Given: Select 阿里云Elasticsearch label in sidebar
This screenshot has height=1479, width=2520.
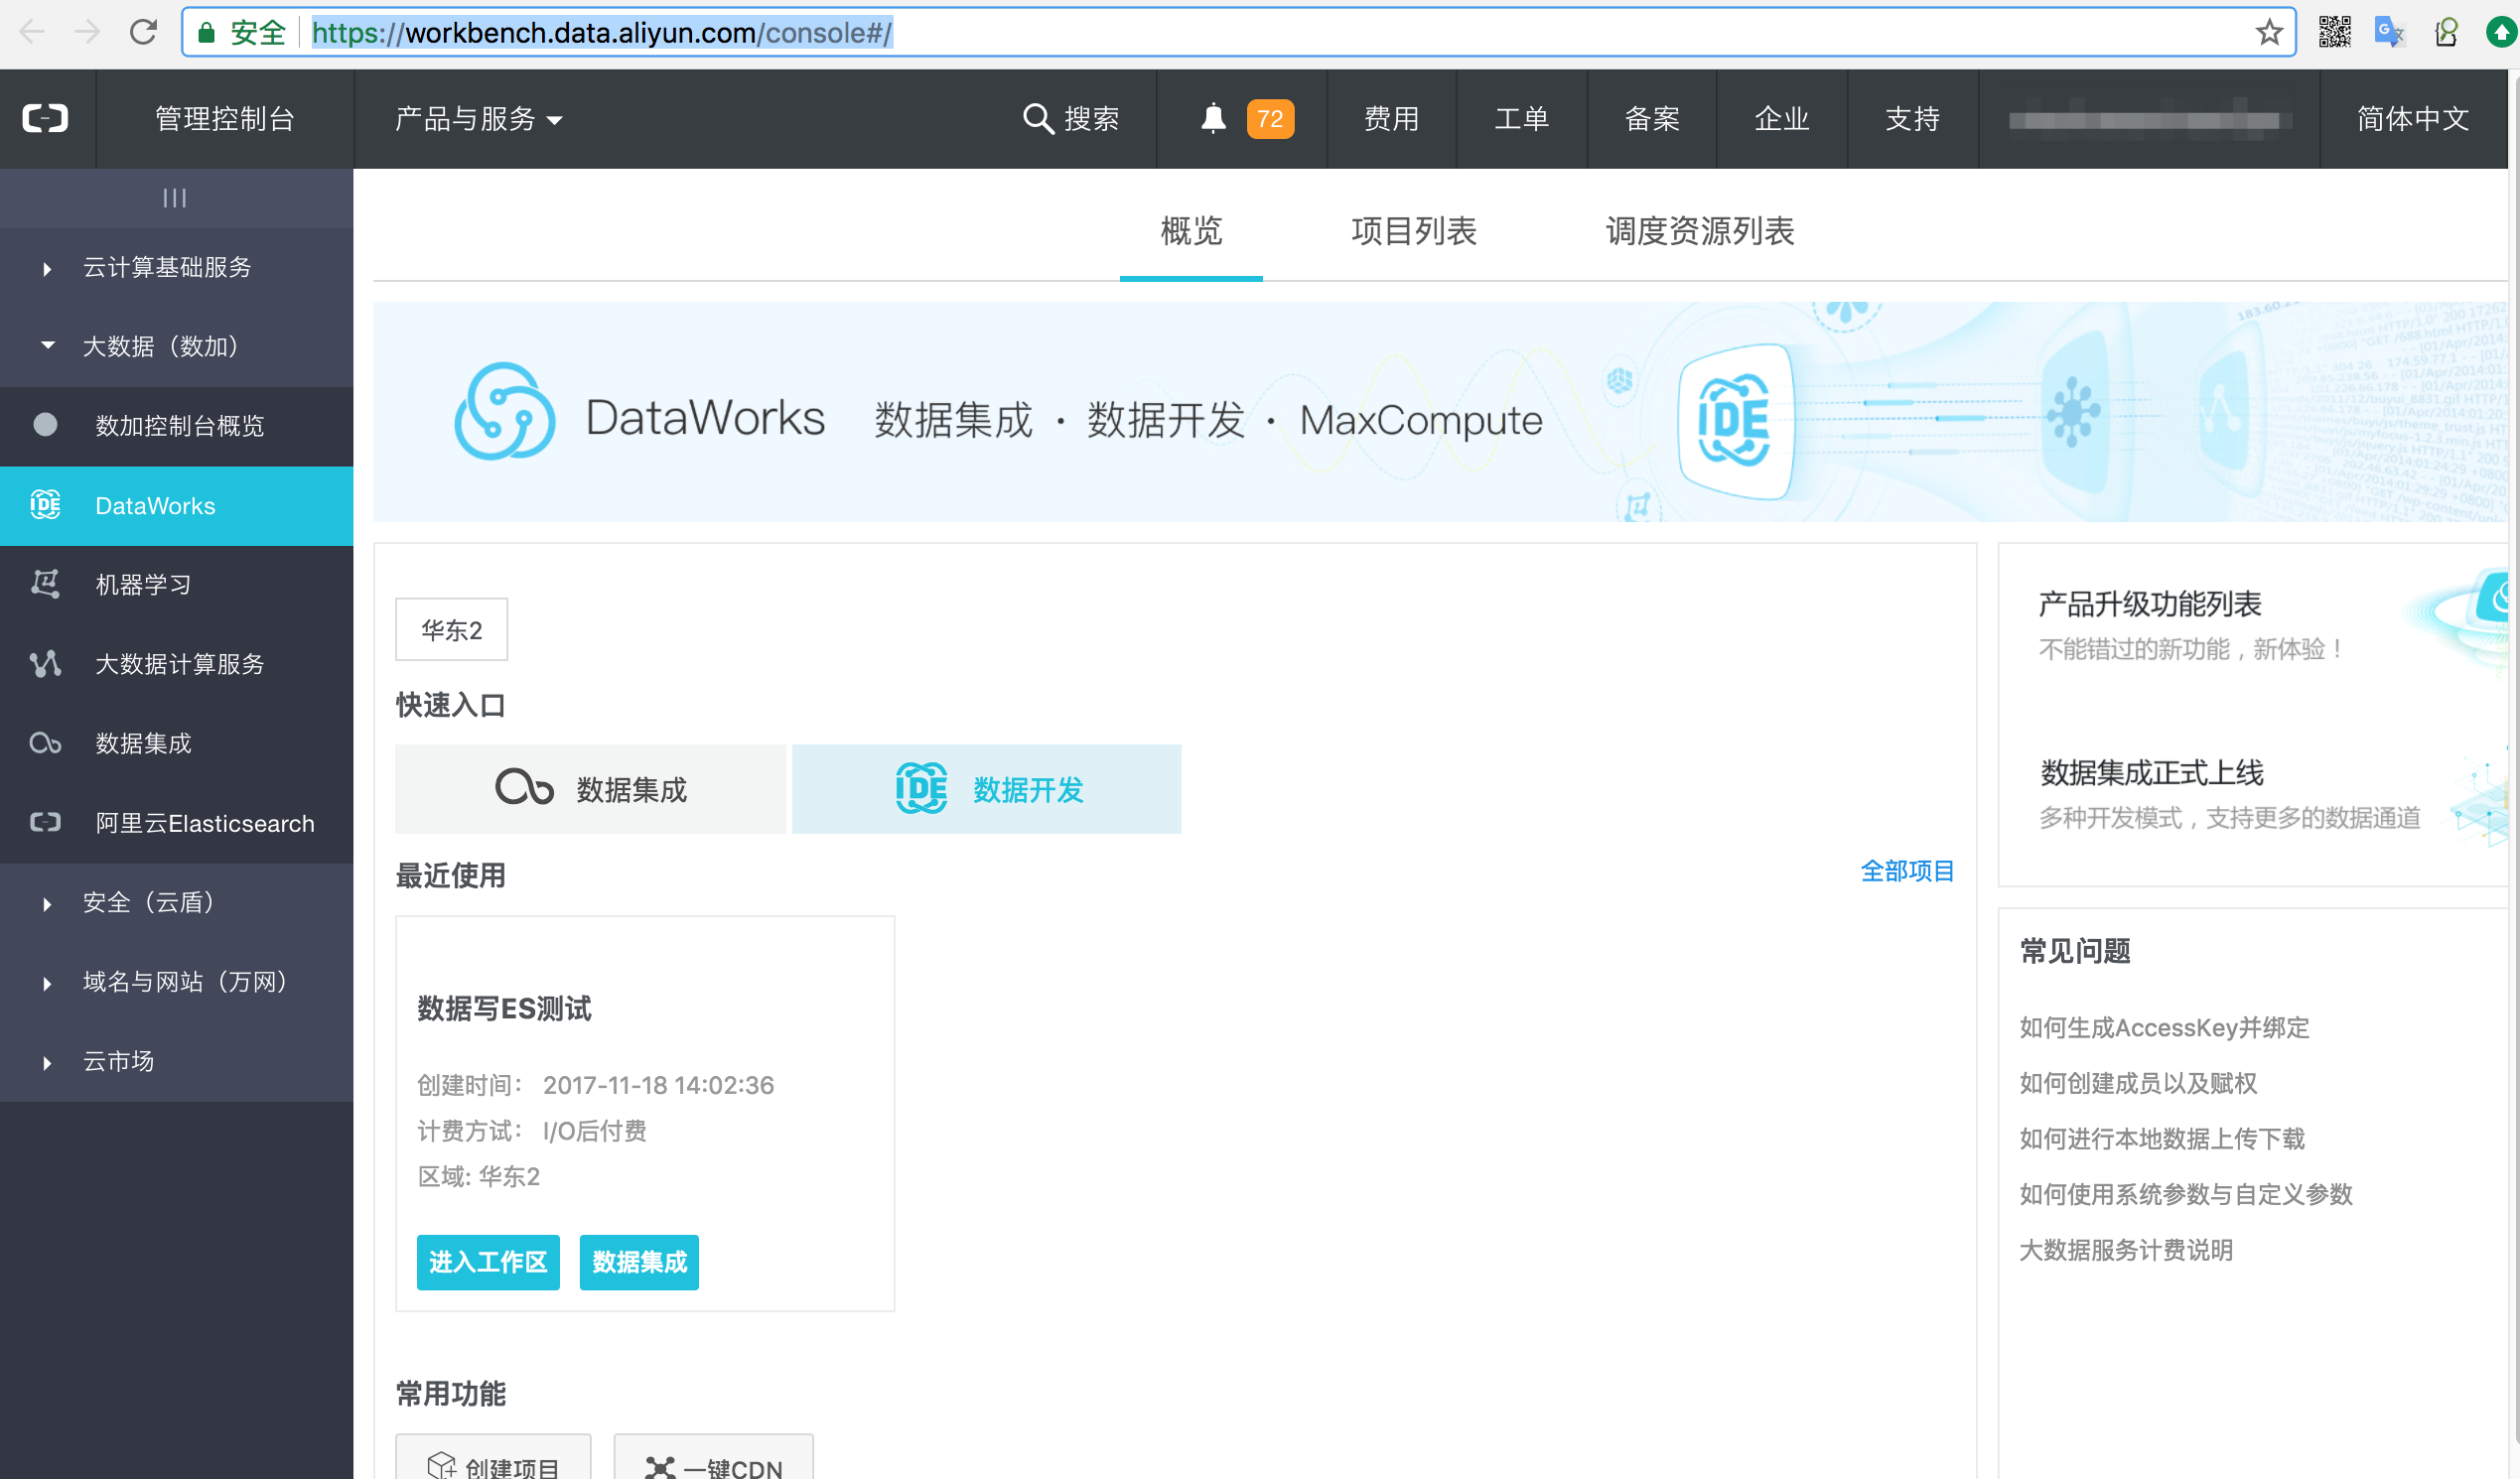Looking at the screenshot, I should point(205,823).
